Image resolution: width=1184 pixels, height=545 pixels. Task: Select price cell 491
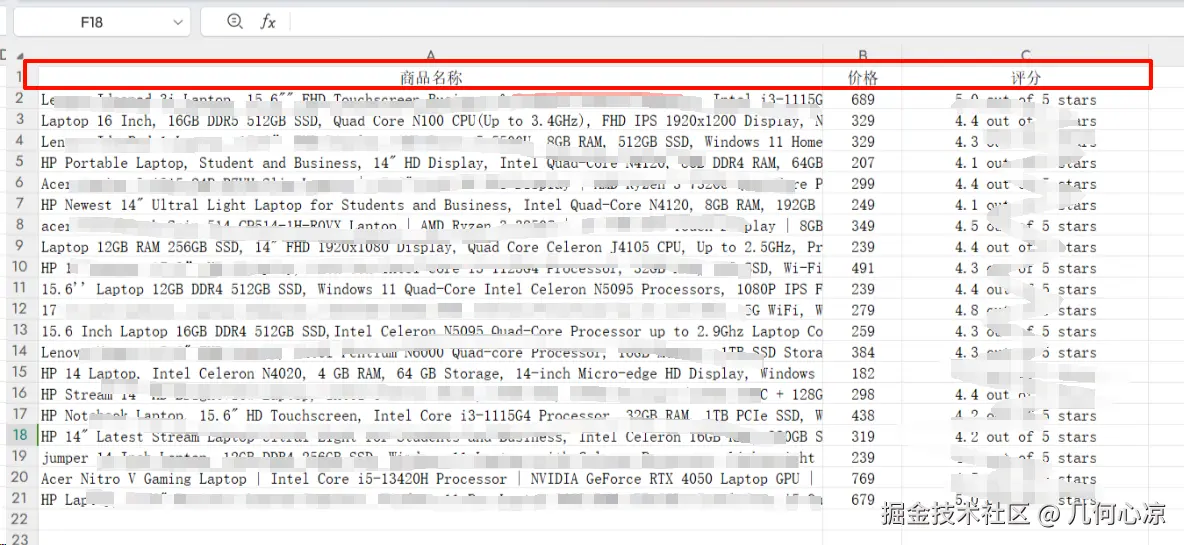[862, 268]
